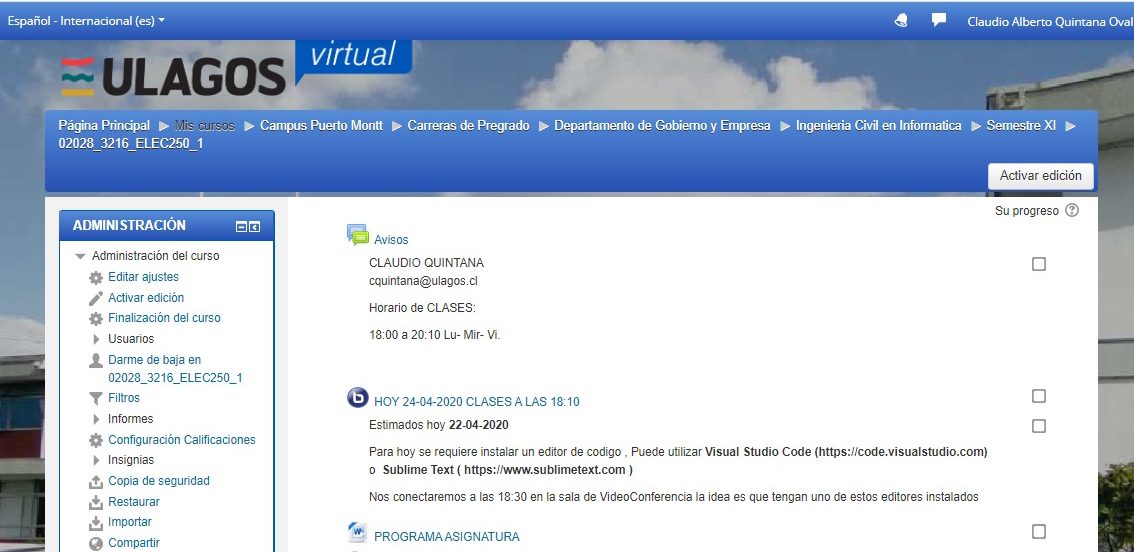Collapse Administración del curso tree

(80, 256)
